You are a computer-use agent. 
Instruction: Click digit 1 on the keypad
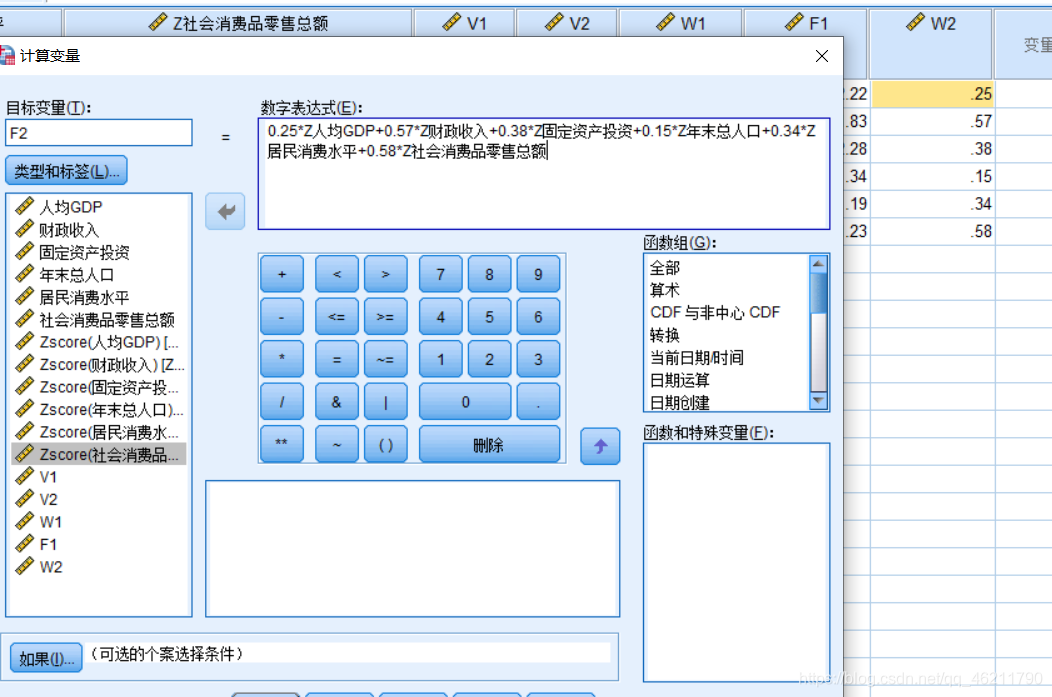tap(440, 359)
